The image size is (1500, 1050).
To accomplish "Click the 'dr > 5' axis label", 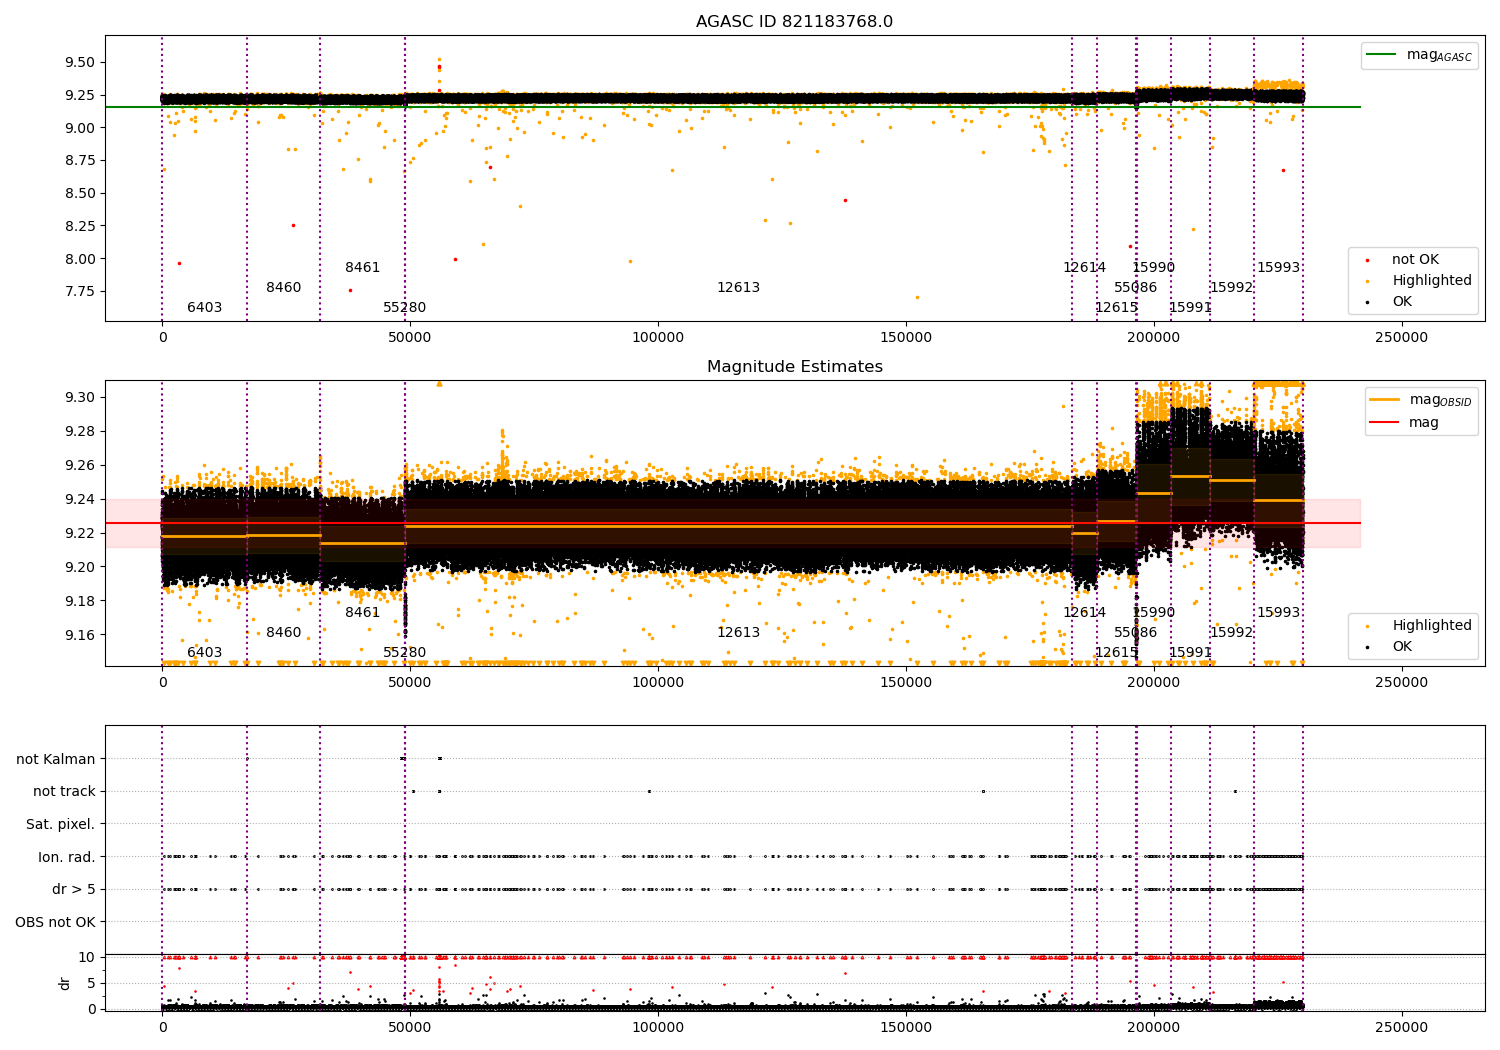I will (x=74, y=890).
